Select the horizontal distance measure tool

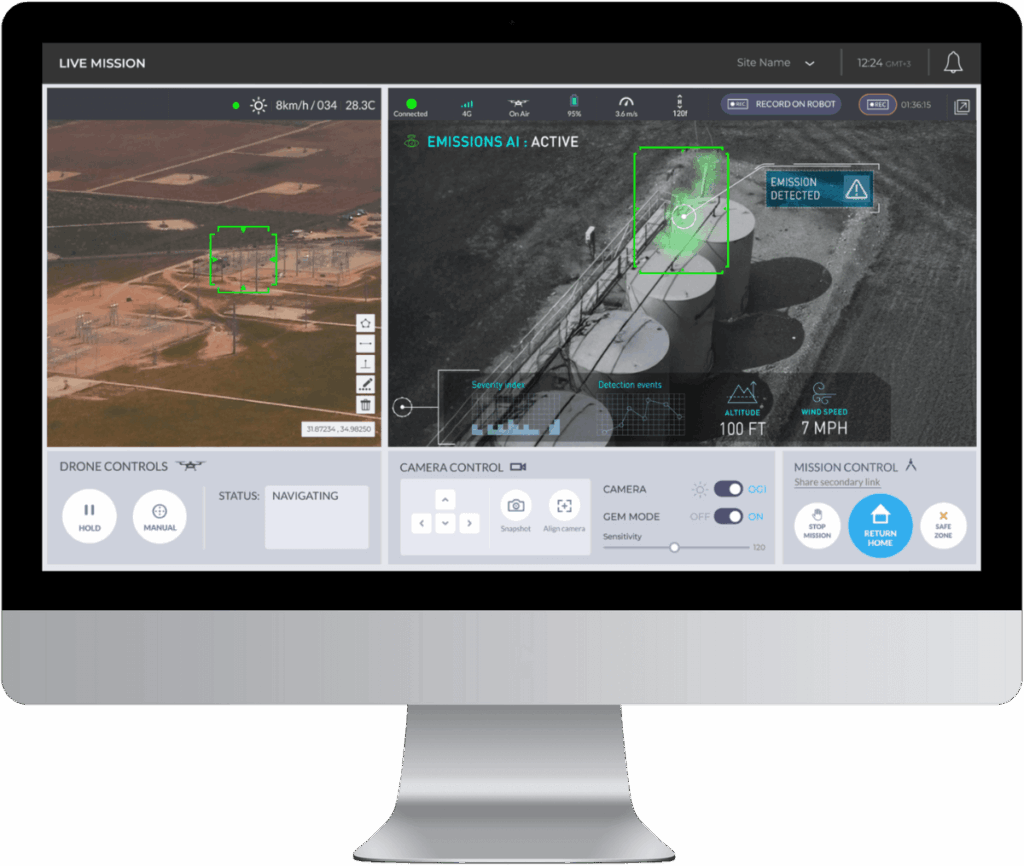point(366,344)
